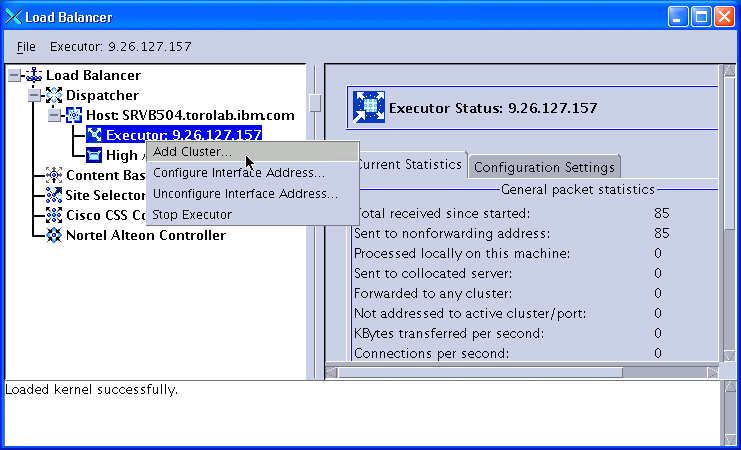The width and height of the screenshot is (741, 450).
Task: Click the Load Balancer title bar X icon
Action: click(x=14, y=17)
